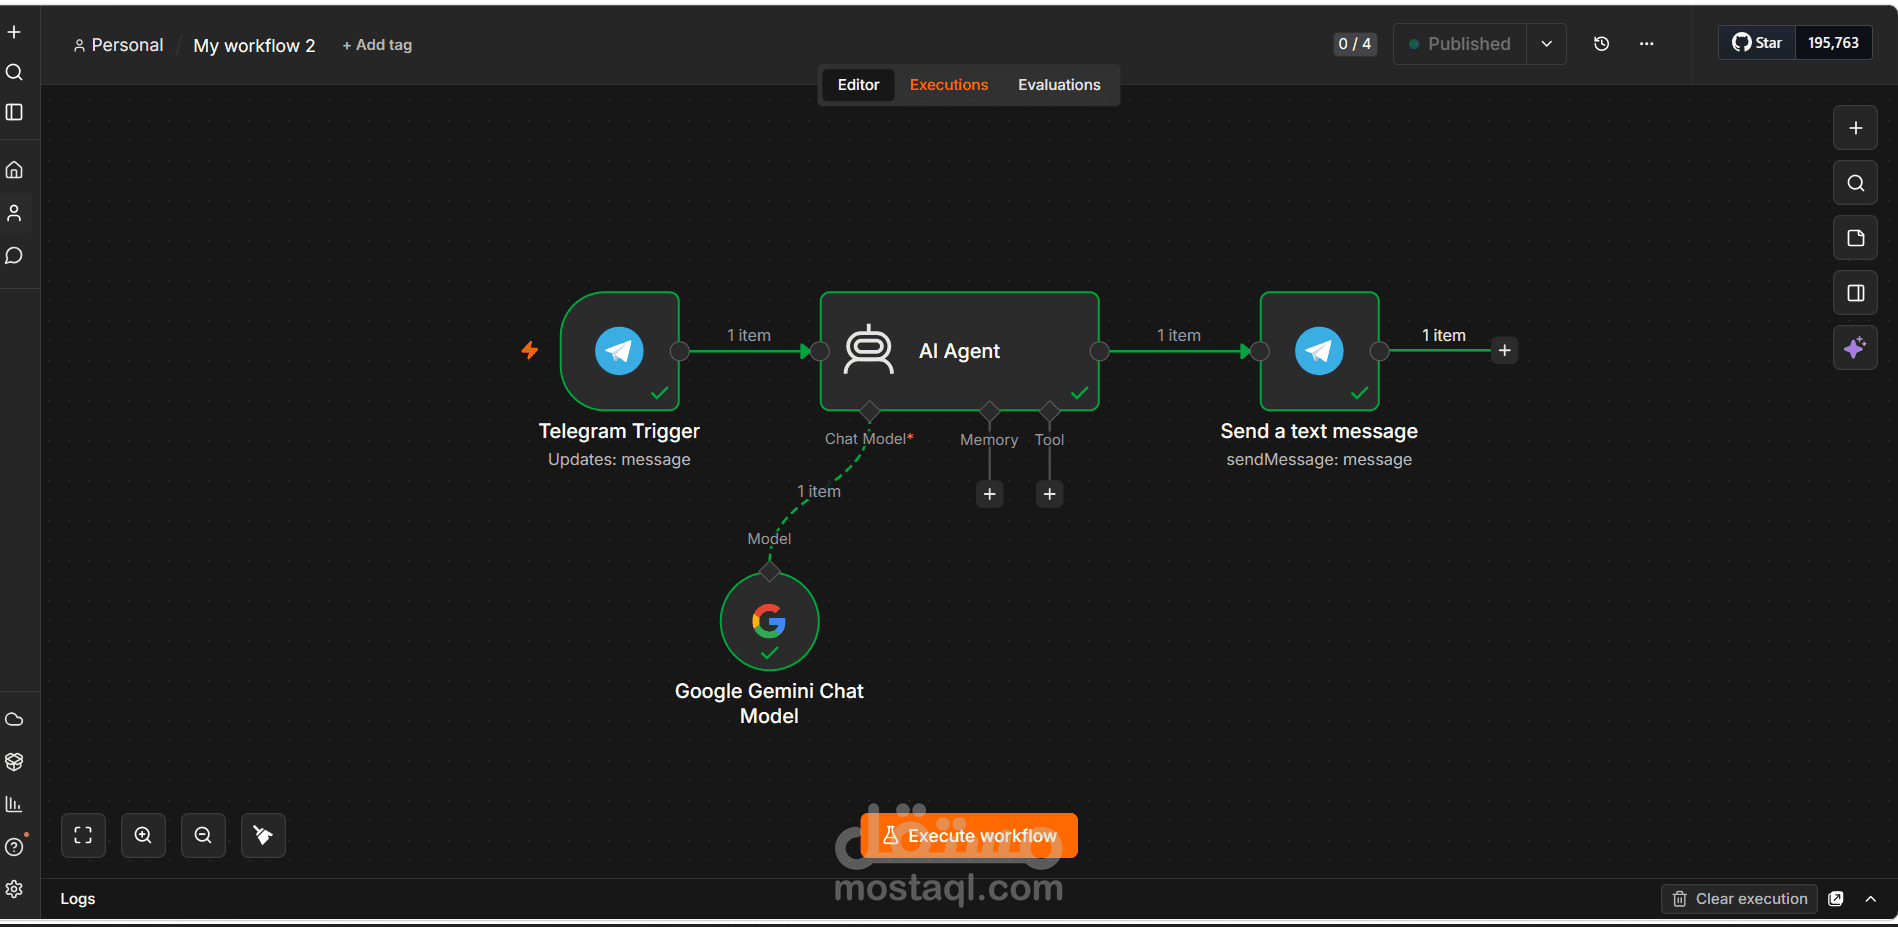Pop out the Logs panel
1898x927 pixels.
point(1836,898)
